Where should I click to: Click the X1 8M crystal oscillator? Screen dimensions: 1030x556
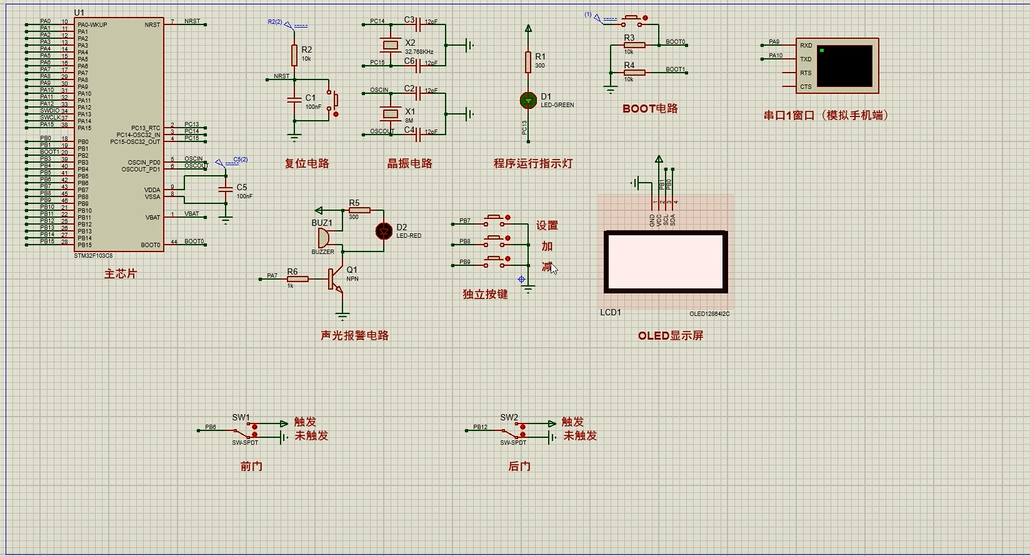pos(390,112)
